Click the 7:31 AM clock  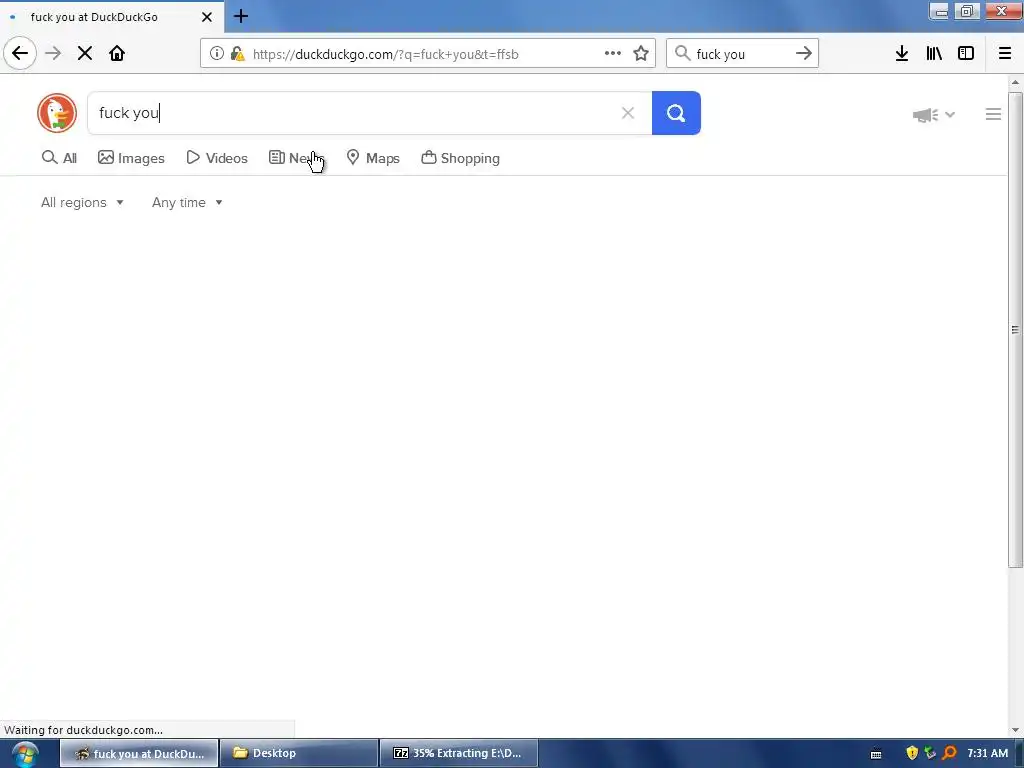click(987, 753)
